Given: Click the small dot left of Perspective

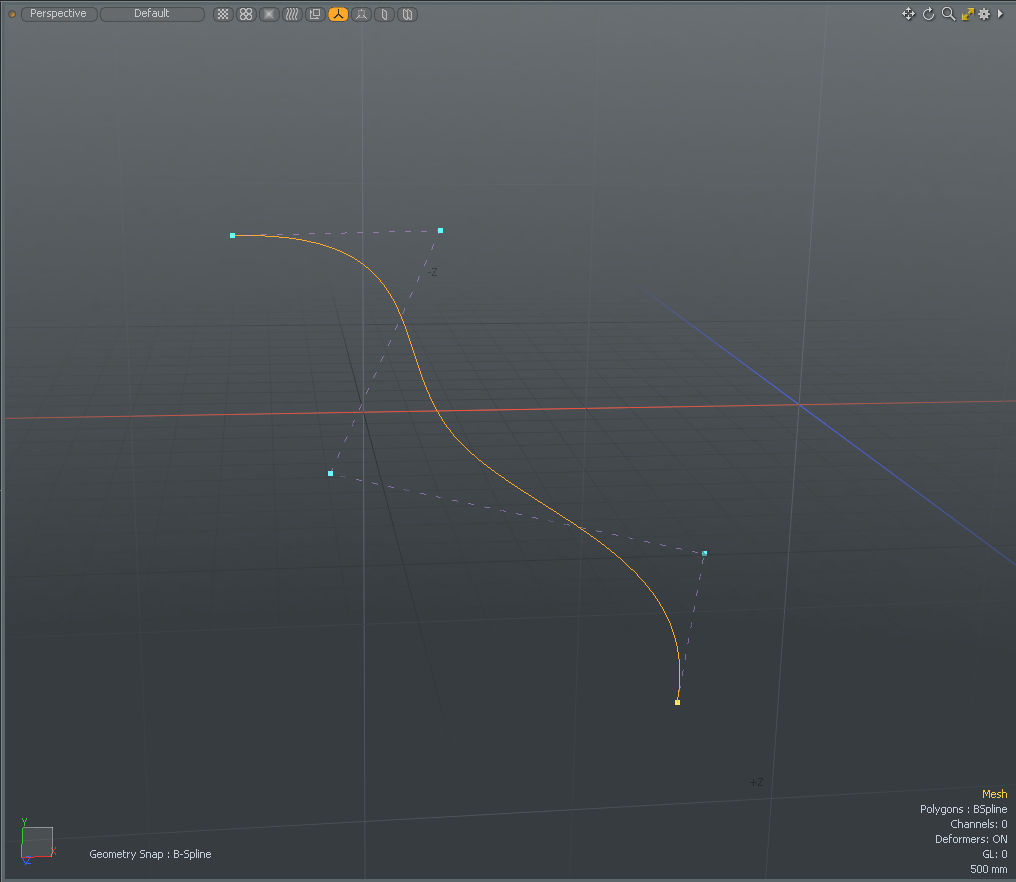Looking at the screenshot, I should [12, 14].
